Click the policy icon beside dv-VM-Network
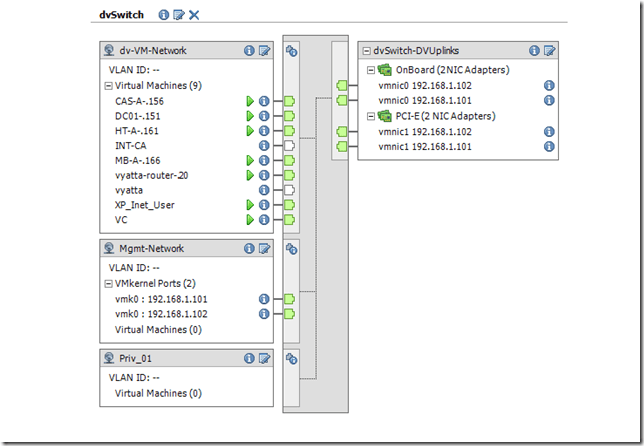 [x=292, y=50]
